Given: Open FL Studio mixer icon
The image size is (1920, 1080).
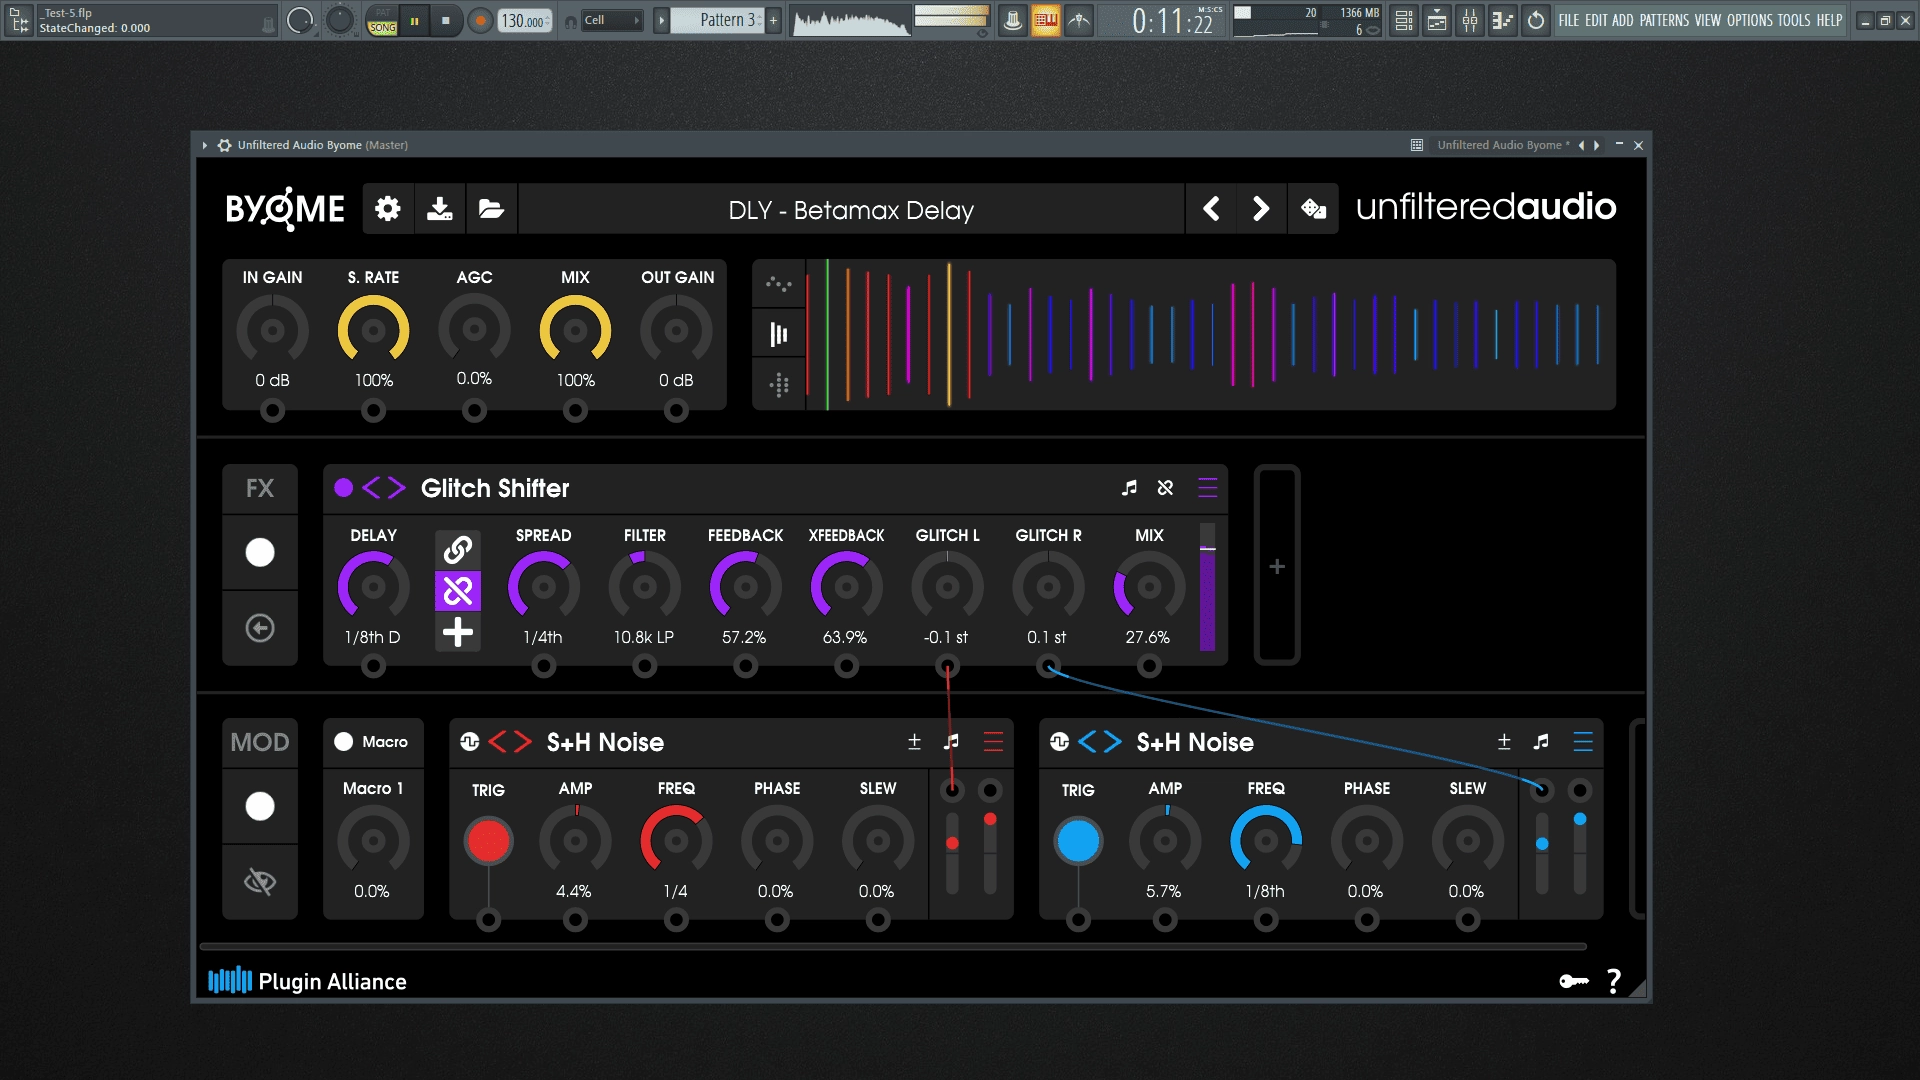Looking at the screenshot, I should 1470,20.
